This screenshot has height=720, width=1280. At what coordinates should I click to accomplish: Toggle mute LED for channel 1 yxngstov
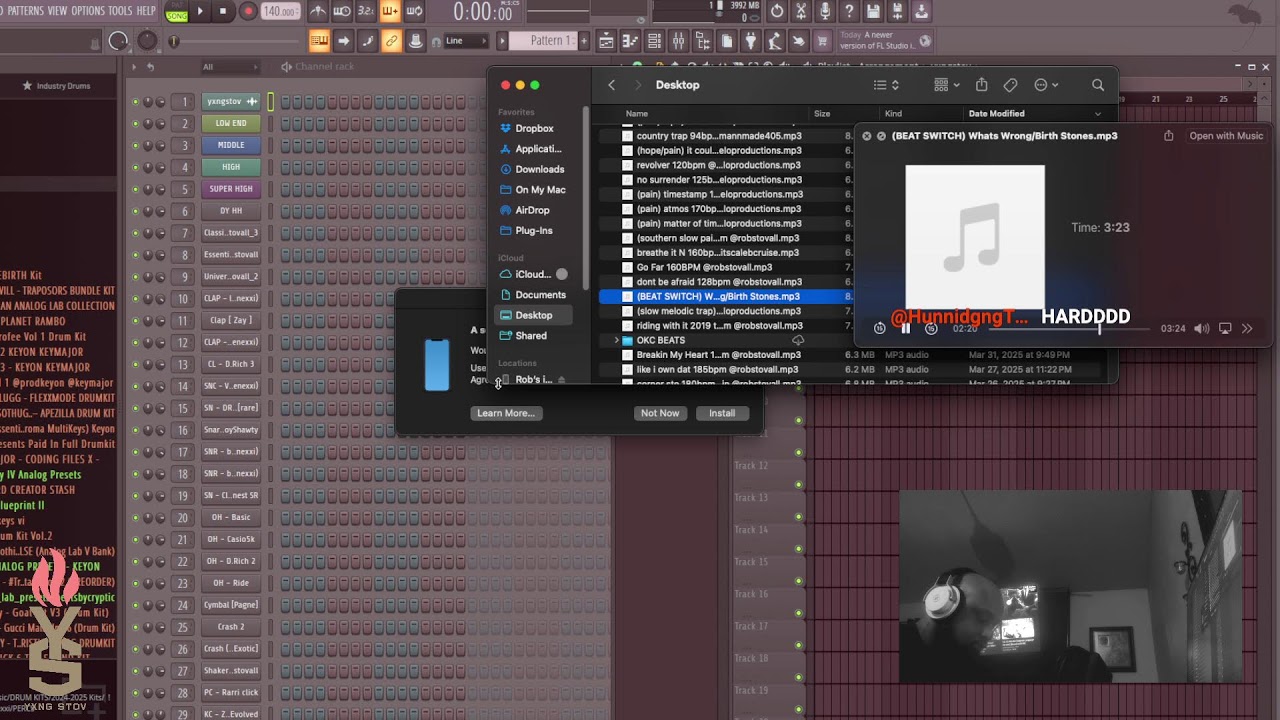pos(136,101)
